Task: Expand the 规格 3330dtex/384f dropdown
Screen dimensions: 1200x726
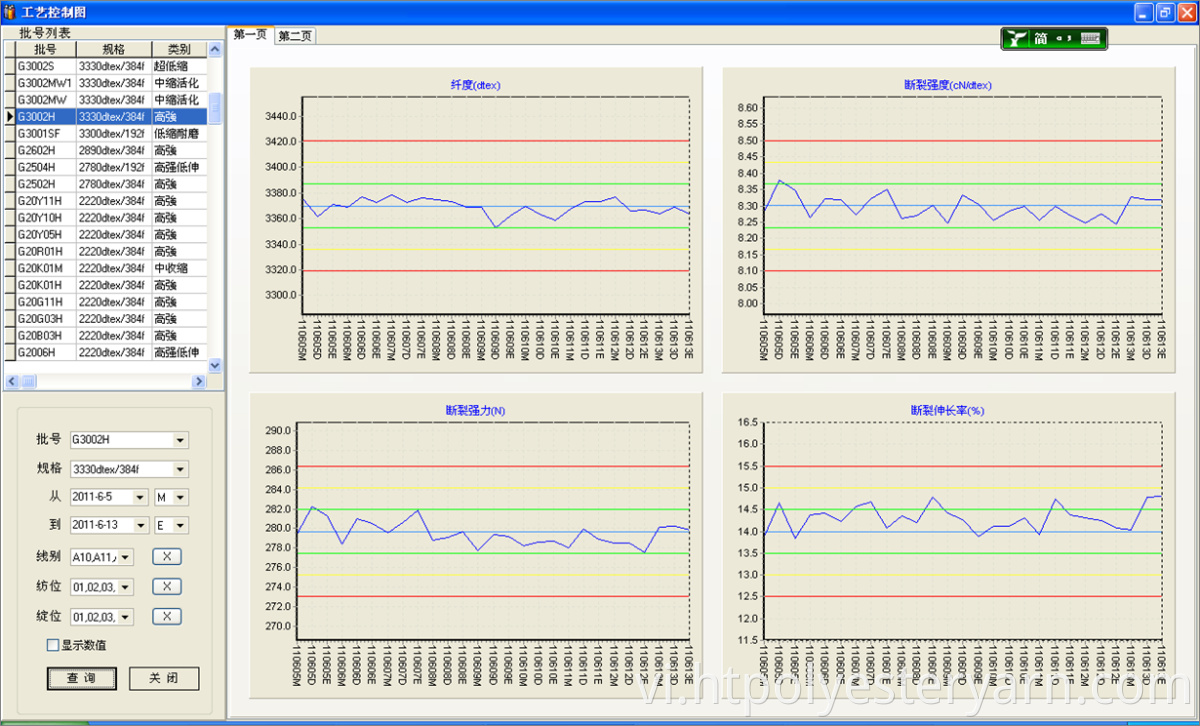Action: pyautogui.click(x=180, y=469)
